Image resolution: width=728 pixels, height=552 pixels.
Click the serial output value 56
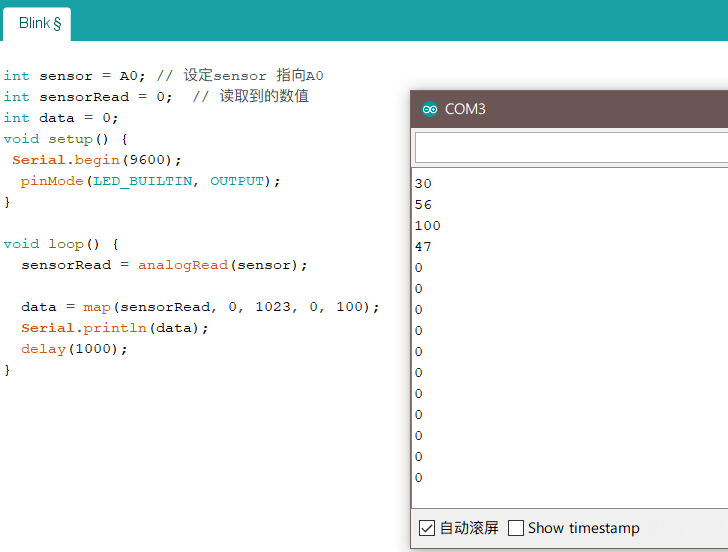[423, 204]
